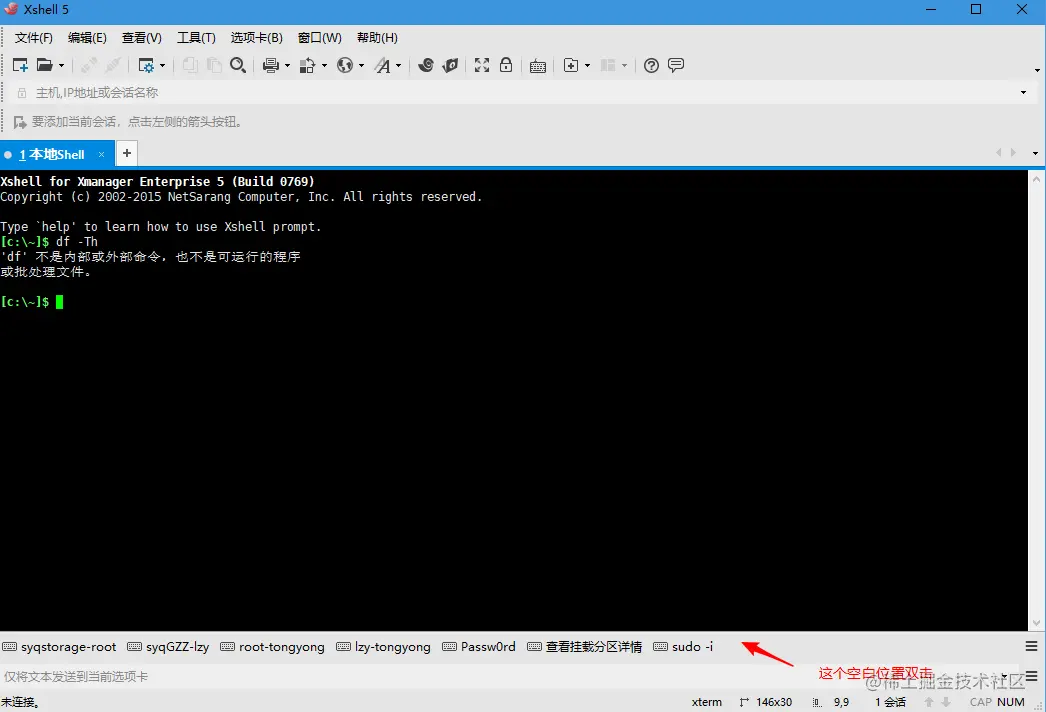Click the keyboard mapping icon
Screen dimensions: 1046x712
[x=538, y=65]
